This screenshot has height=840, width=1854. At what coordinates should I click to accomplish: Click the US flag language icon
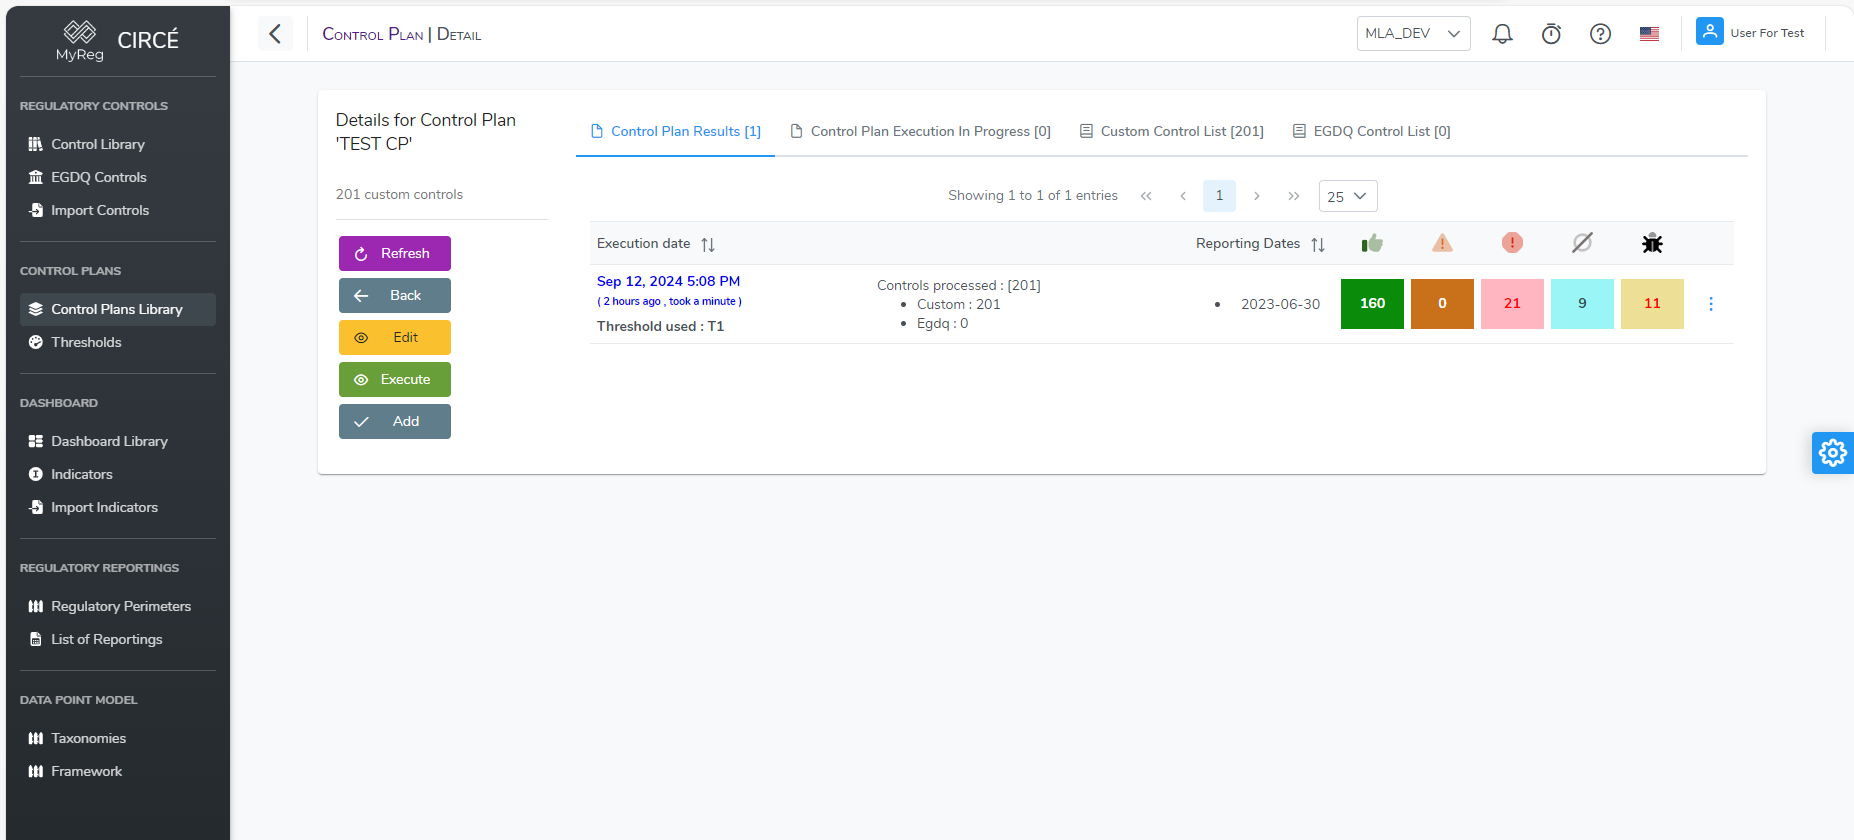[1649, 34]
